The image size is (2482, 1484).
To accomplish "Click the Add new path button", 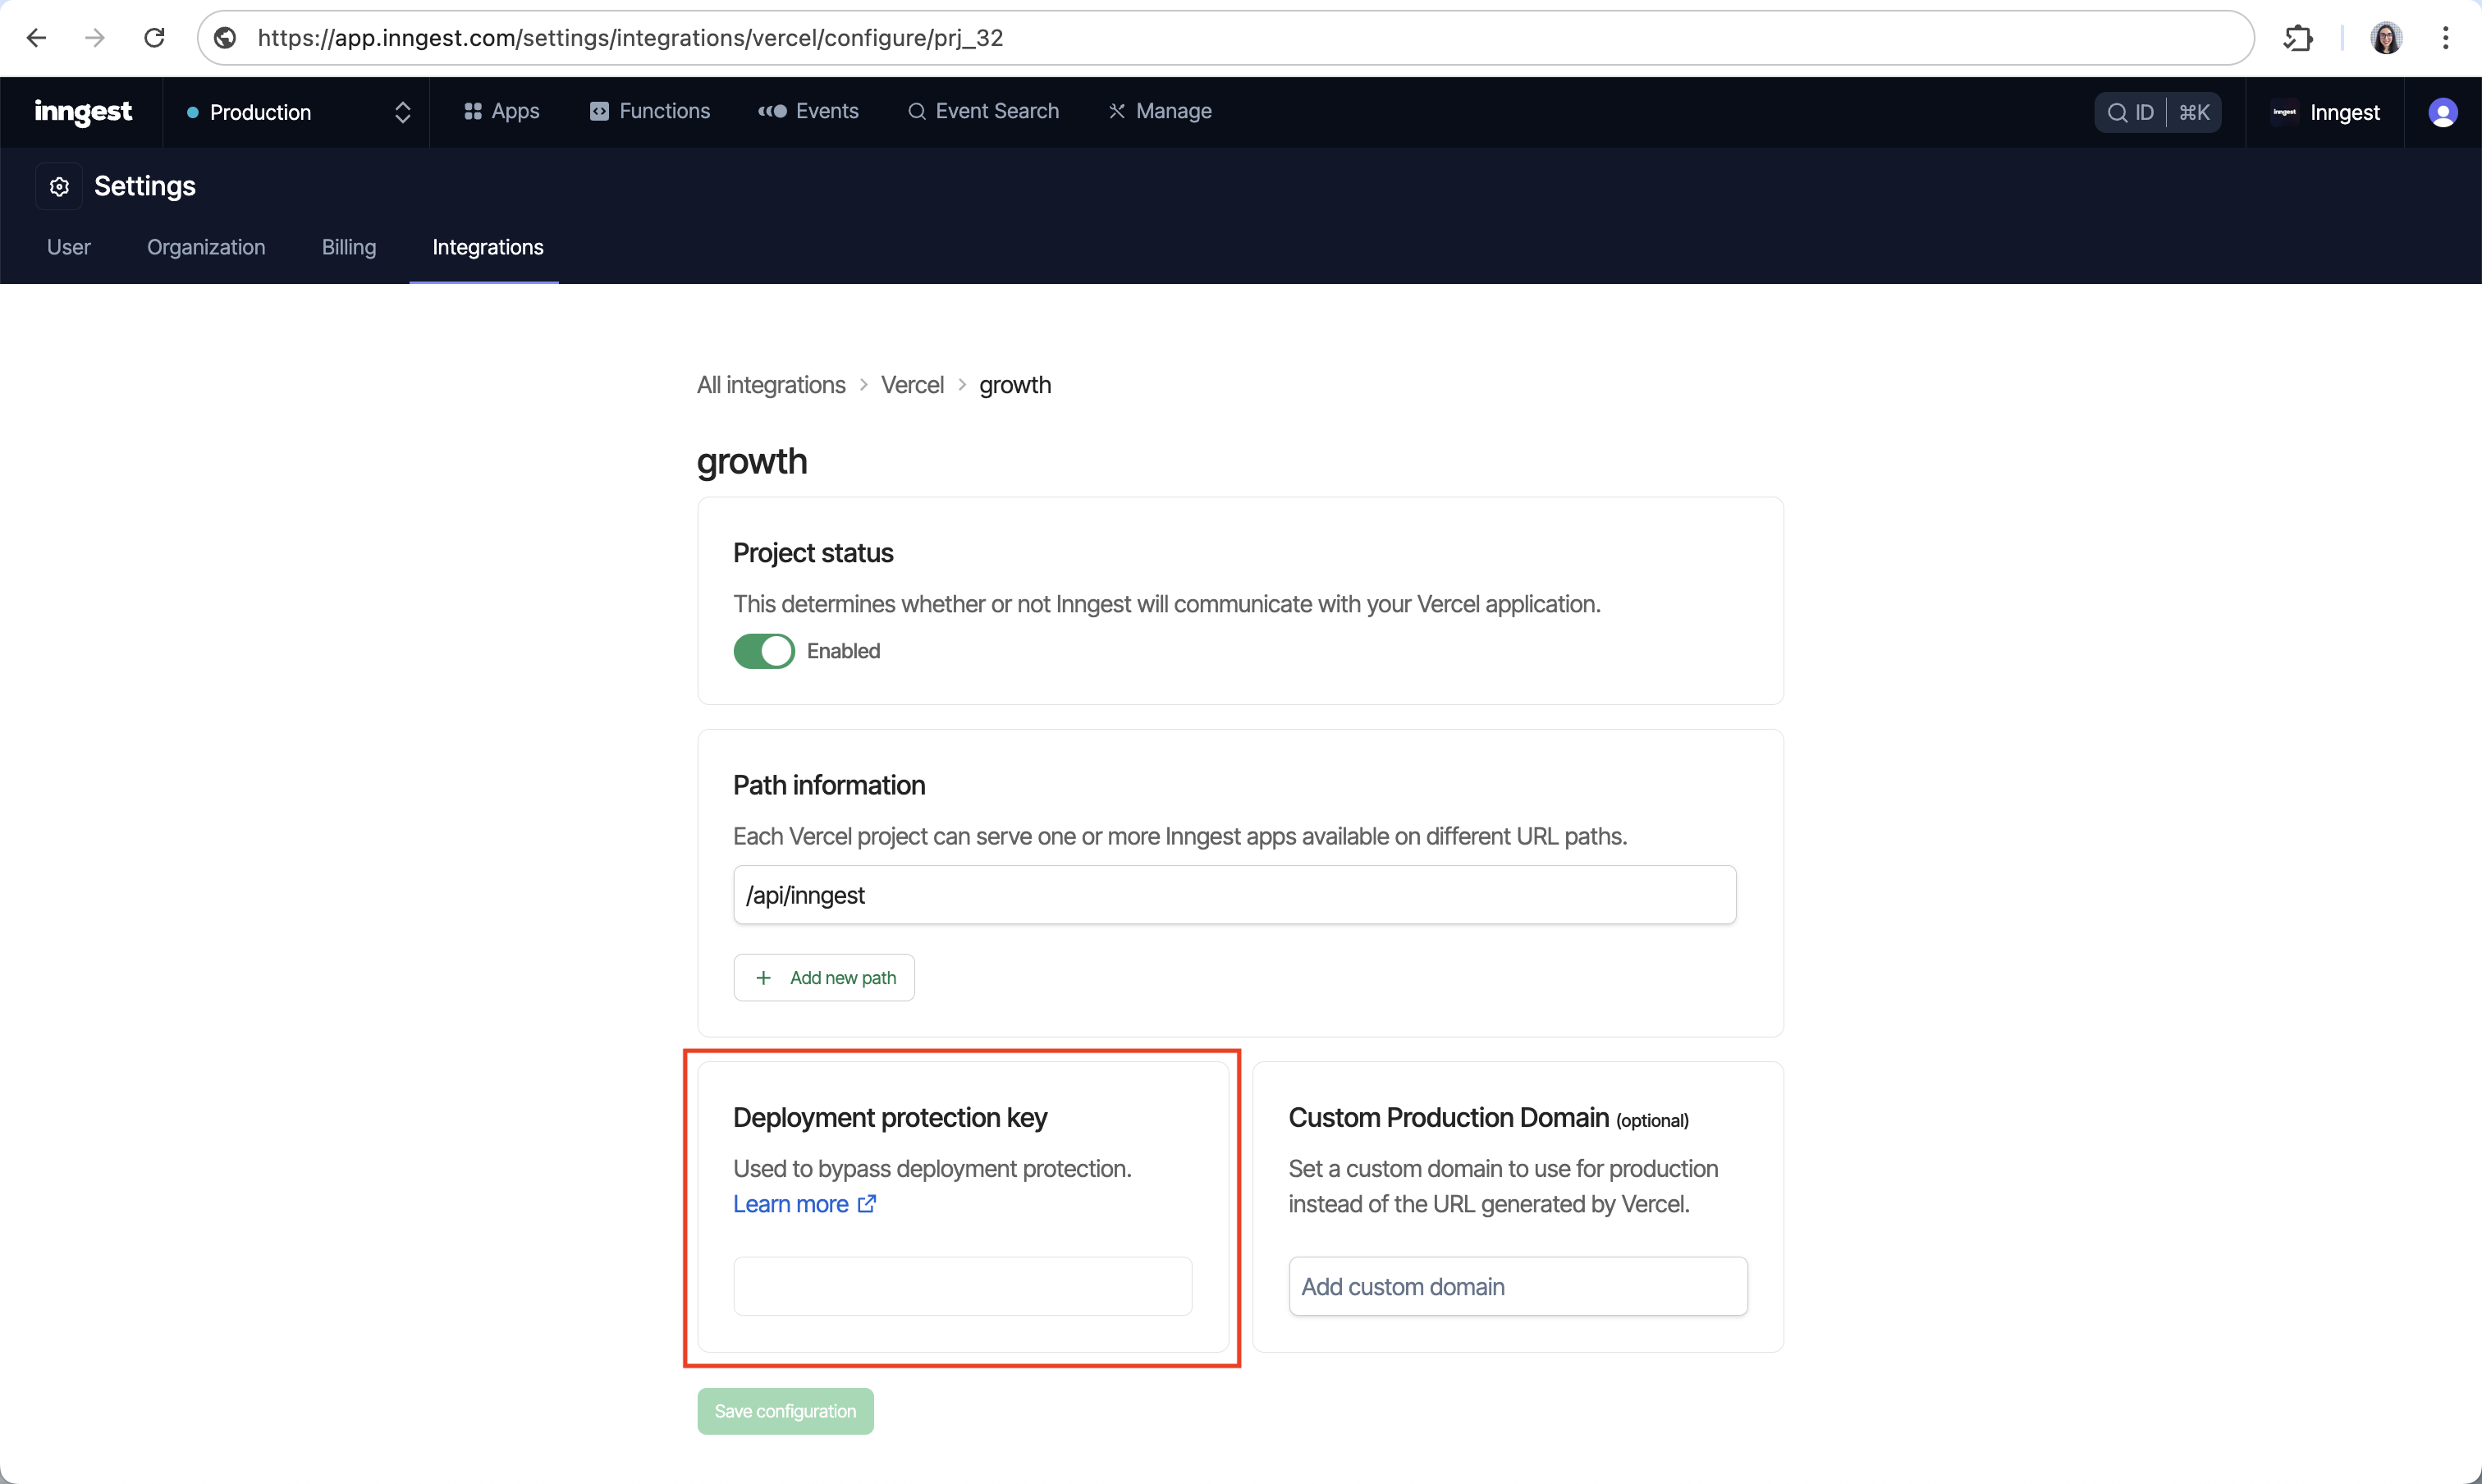I will click(824, 977).
